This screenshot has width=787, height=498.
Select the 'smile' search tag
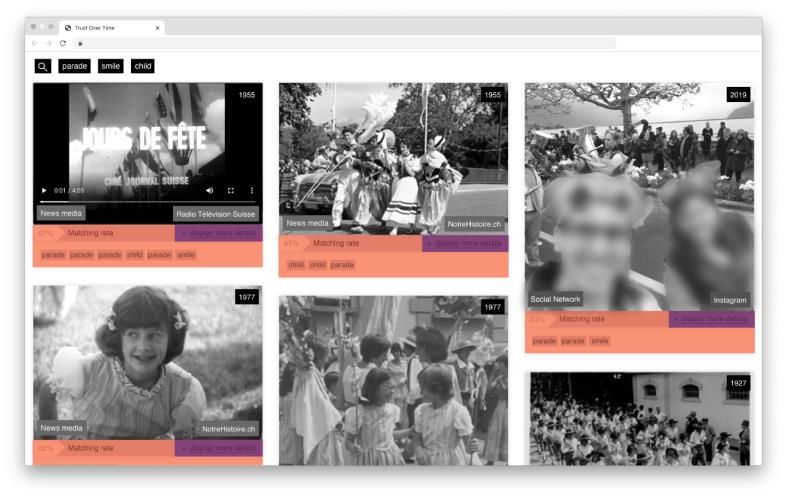(110, 66)
